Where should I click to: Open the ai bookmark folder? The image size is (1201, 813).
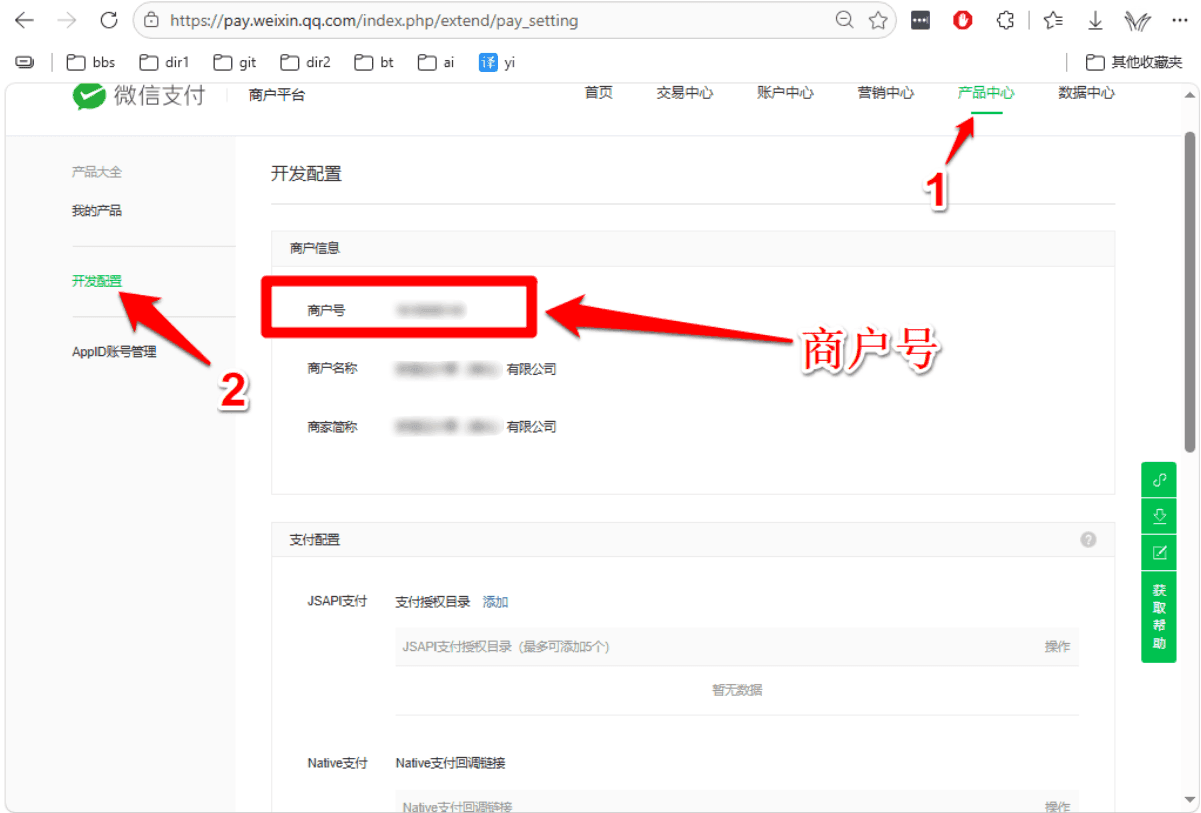pos(437,62)
